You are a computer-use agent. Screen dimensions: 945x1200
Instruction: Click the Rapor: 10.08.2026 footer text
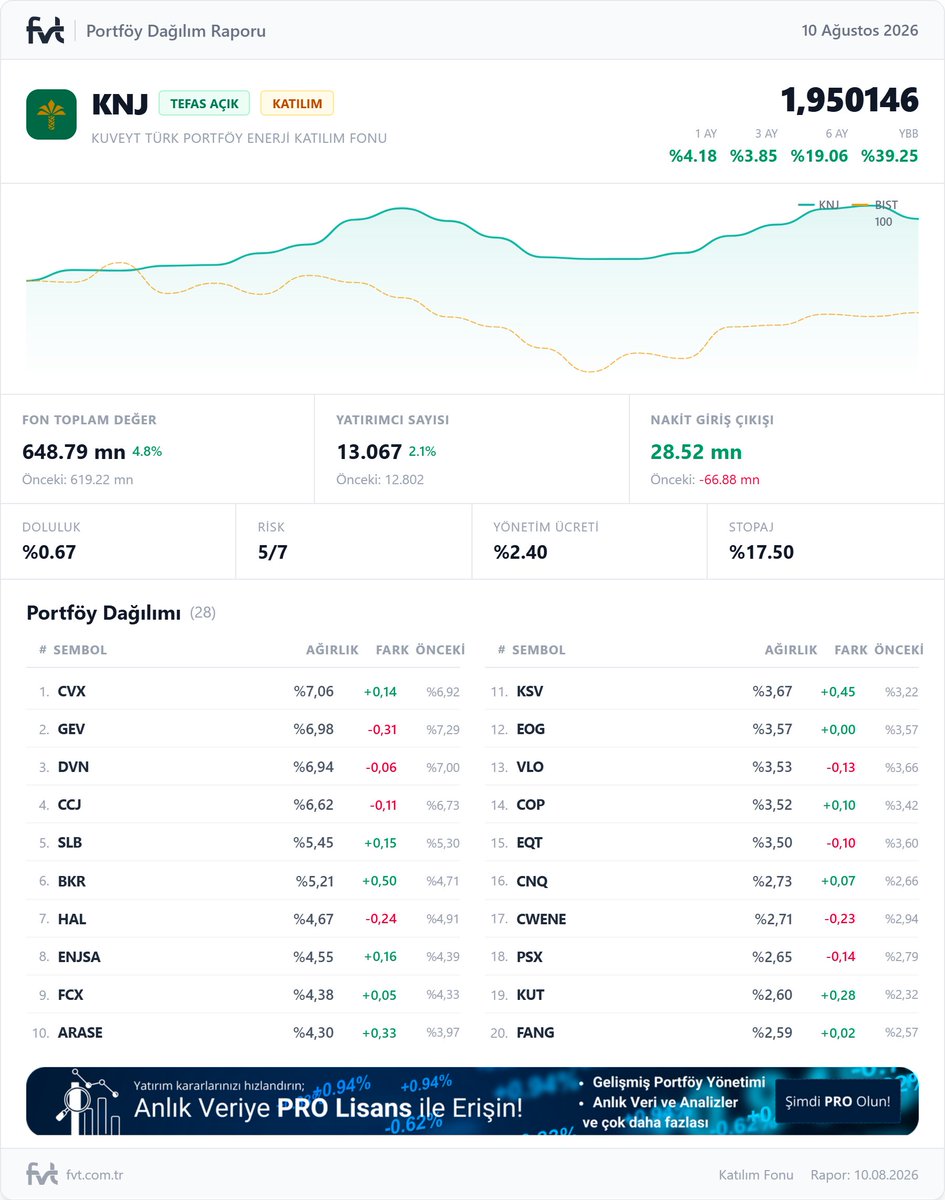[x=864, y=1175]
